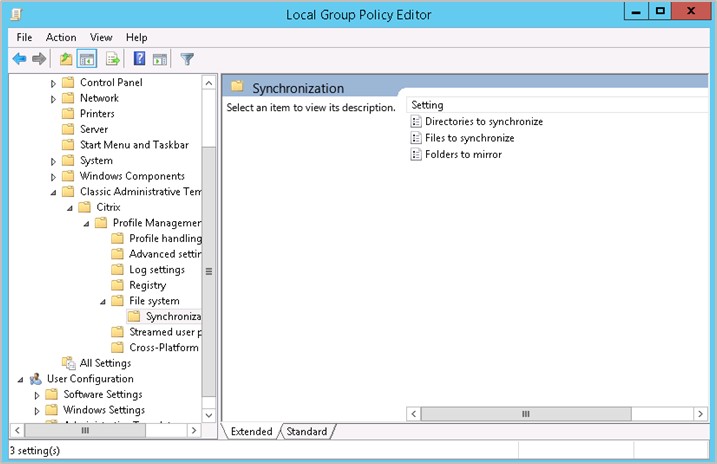717x464 pixels.
Task: Switch to the Standard tab
Action: pos(307,432)
